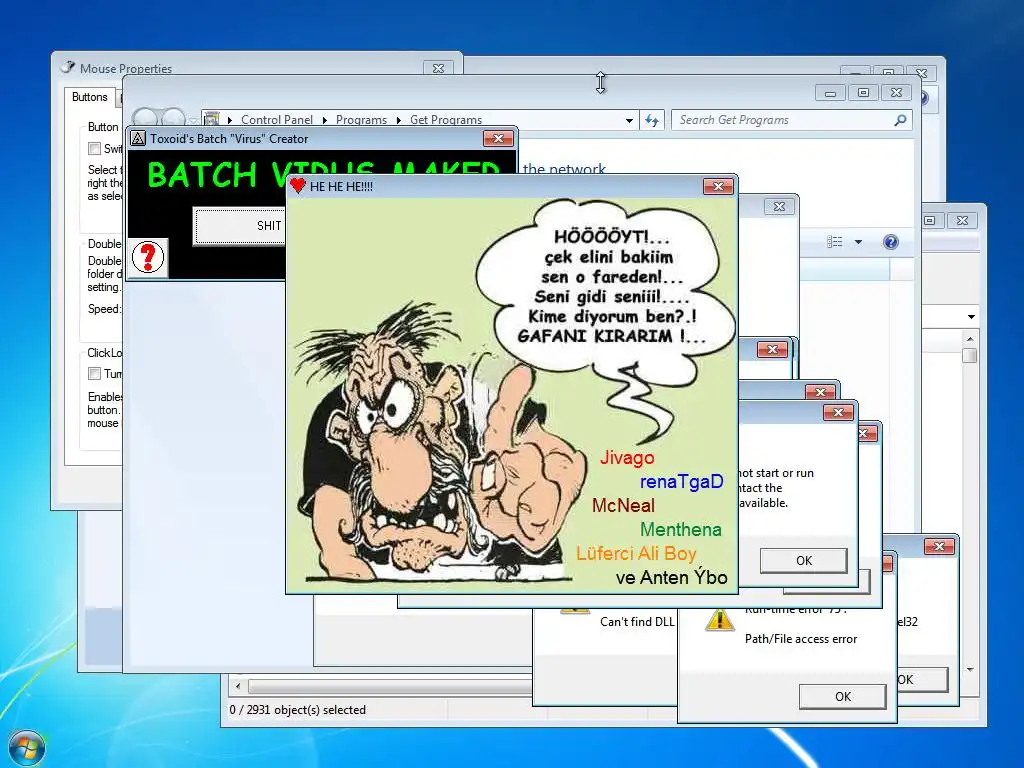Go to Control Panel breadcrumb
1024x768 pixels.
coord(277,120)
